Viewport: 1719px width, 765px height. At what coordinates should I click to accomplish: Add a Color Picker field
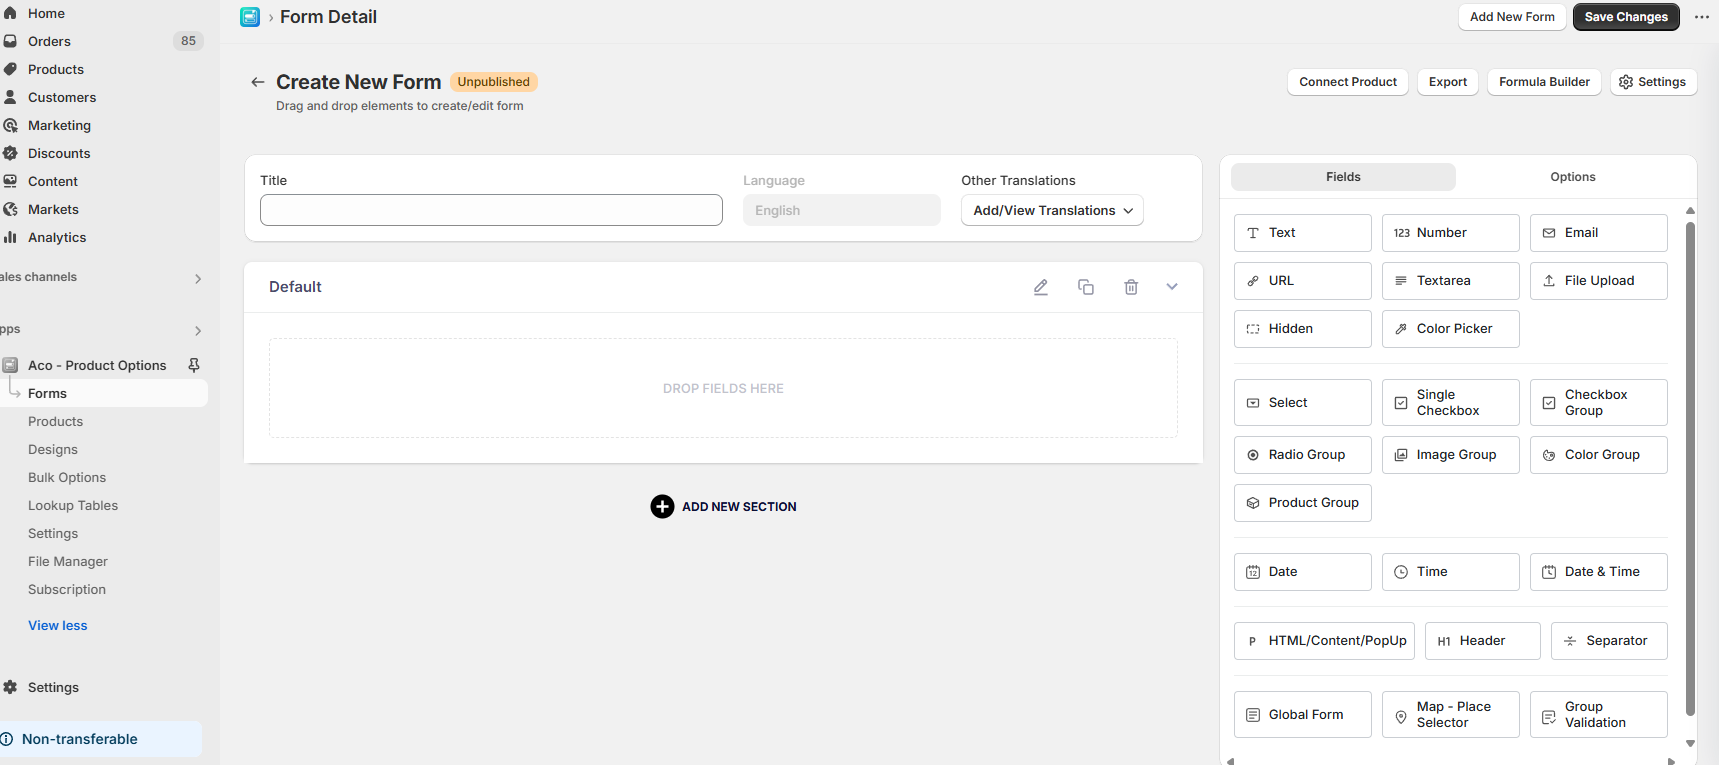[1450, 329]
